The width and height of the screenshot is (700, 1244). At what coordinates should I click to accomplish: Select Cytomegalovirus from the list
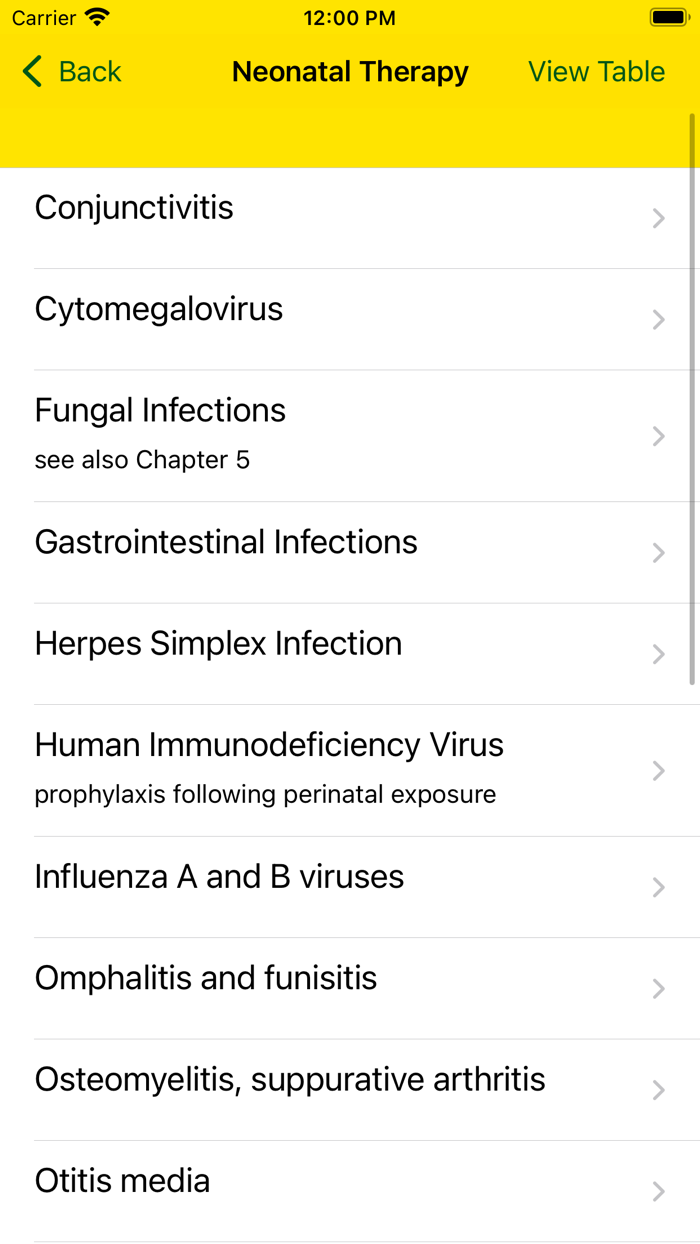coord(159,309)
